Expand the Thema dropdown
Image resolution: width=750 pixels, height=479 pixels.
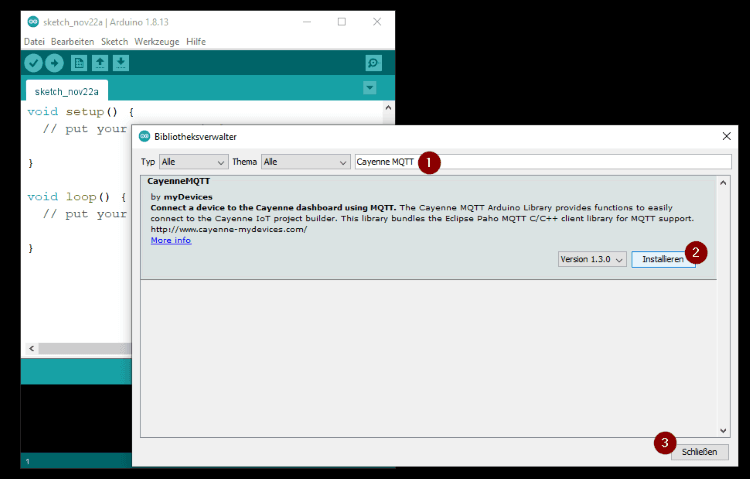tap(304, 161)
